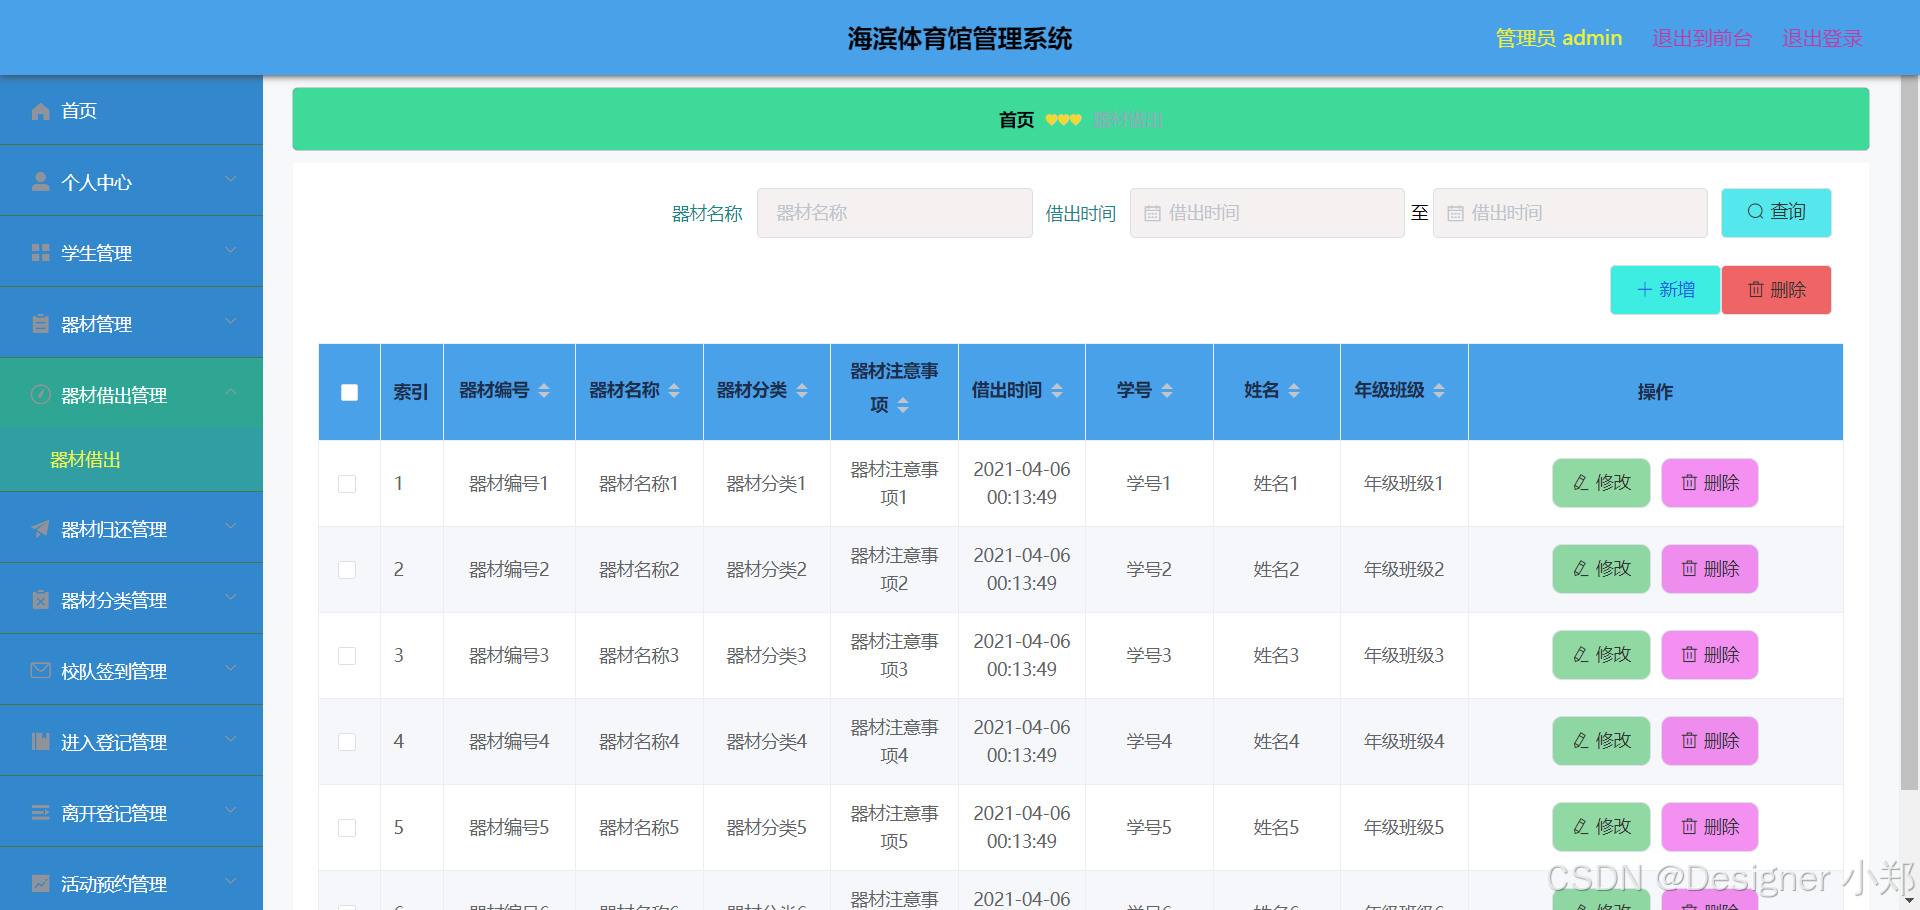The height and width of the screenshot is (910, 1920).
Task: Click cell 姓名4 in the table
Action: (1276, 741)
